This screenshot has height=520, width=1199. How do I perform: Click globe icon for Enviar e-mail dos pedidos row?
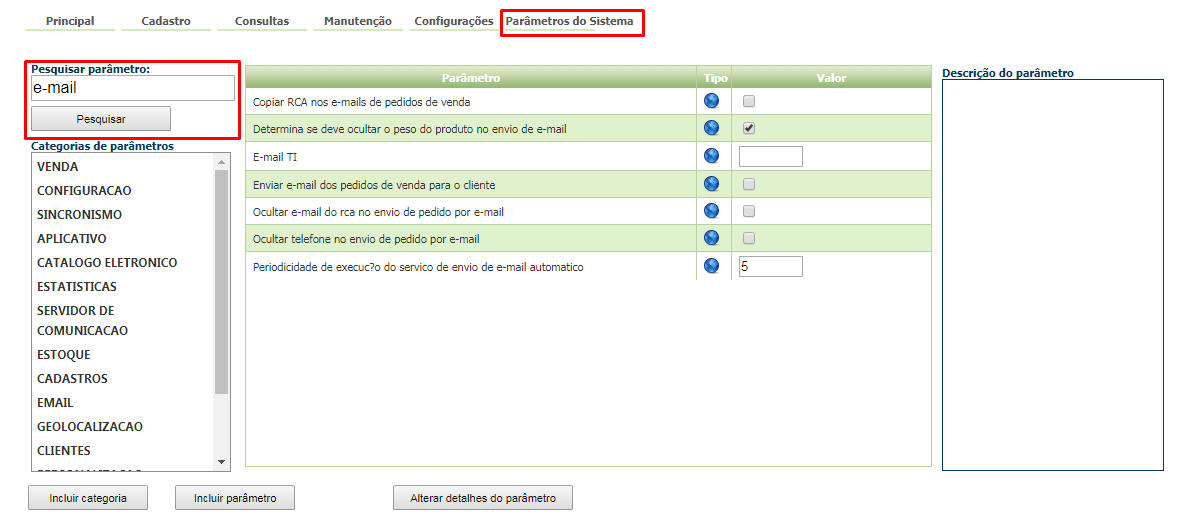point(711,184)
